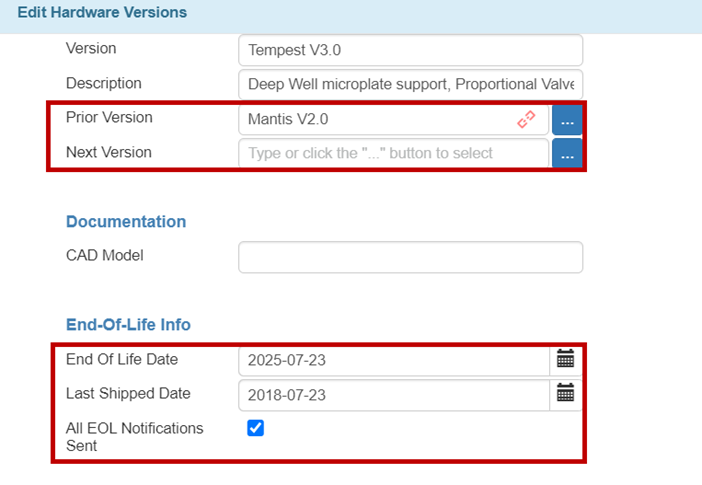Viewport: 702px width, 485px height.
Task: Select the End-Of-Life Info section heading
Action: pyautogui.click(x=128, y=325)
